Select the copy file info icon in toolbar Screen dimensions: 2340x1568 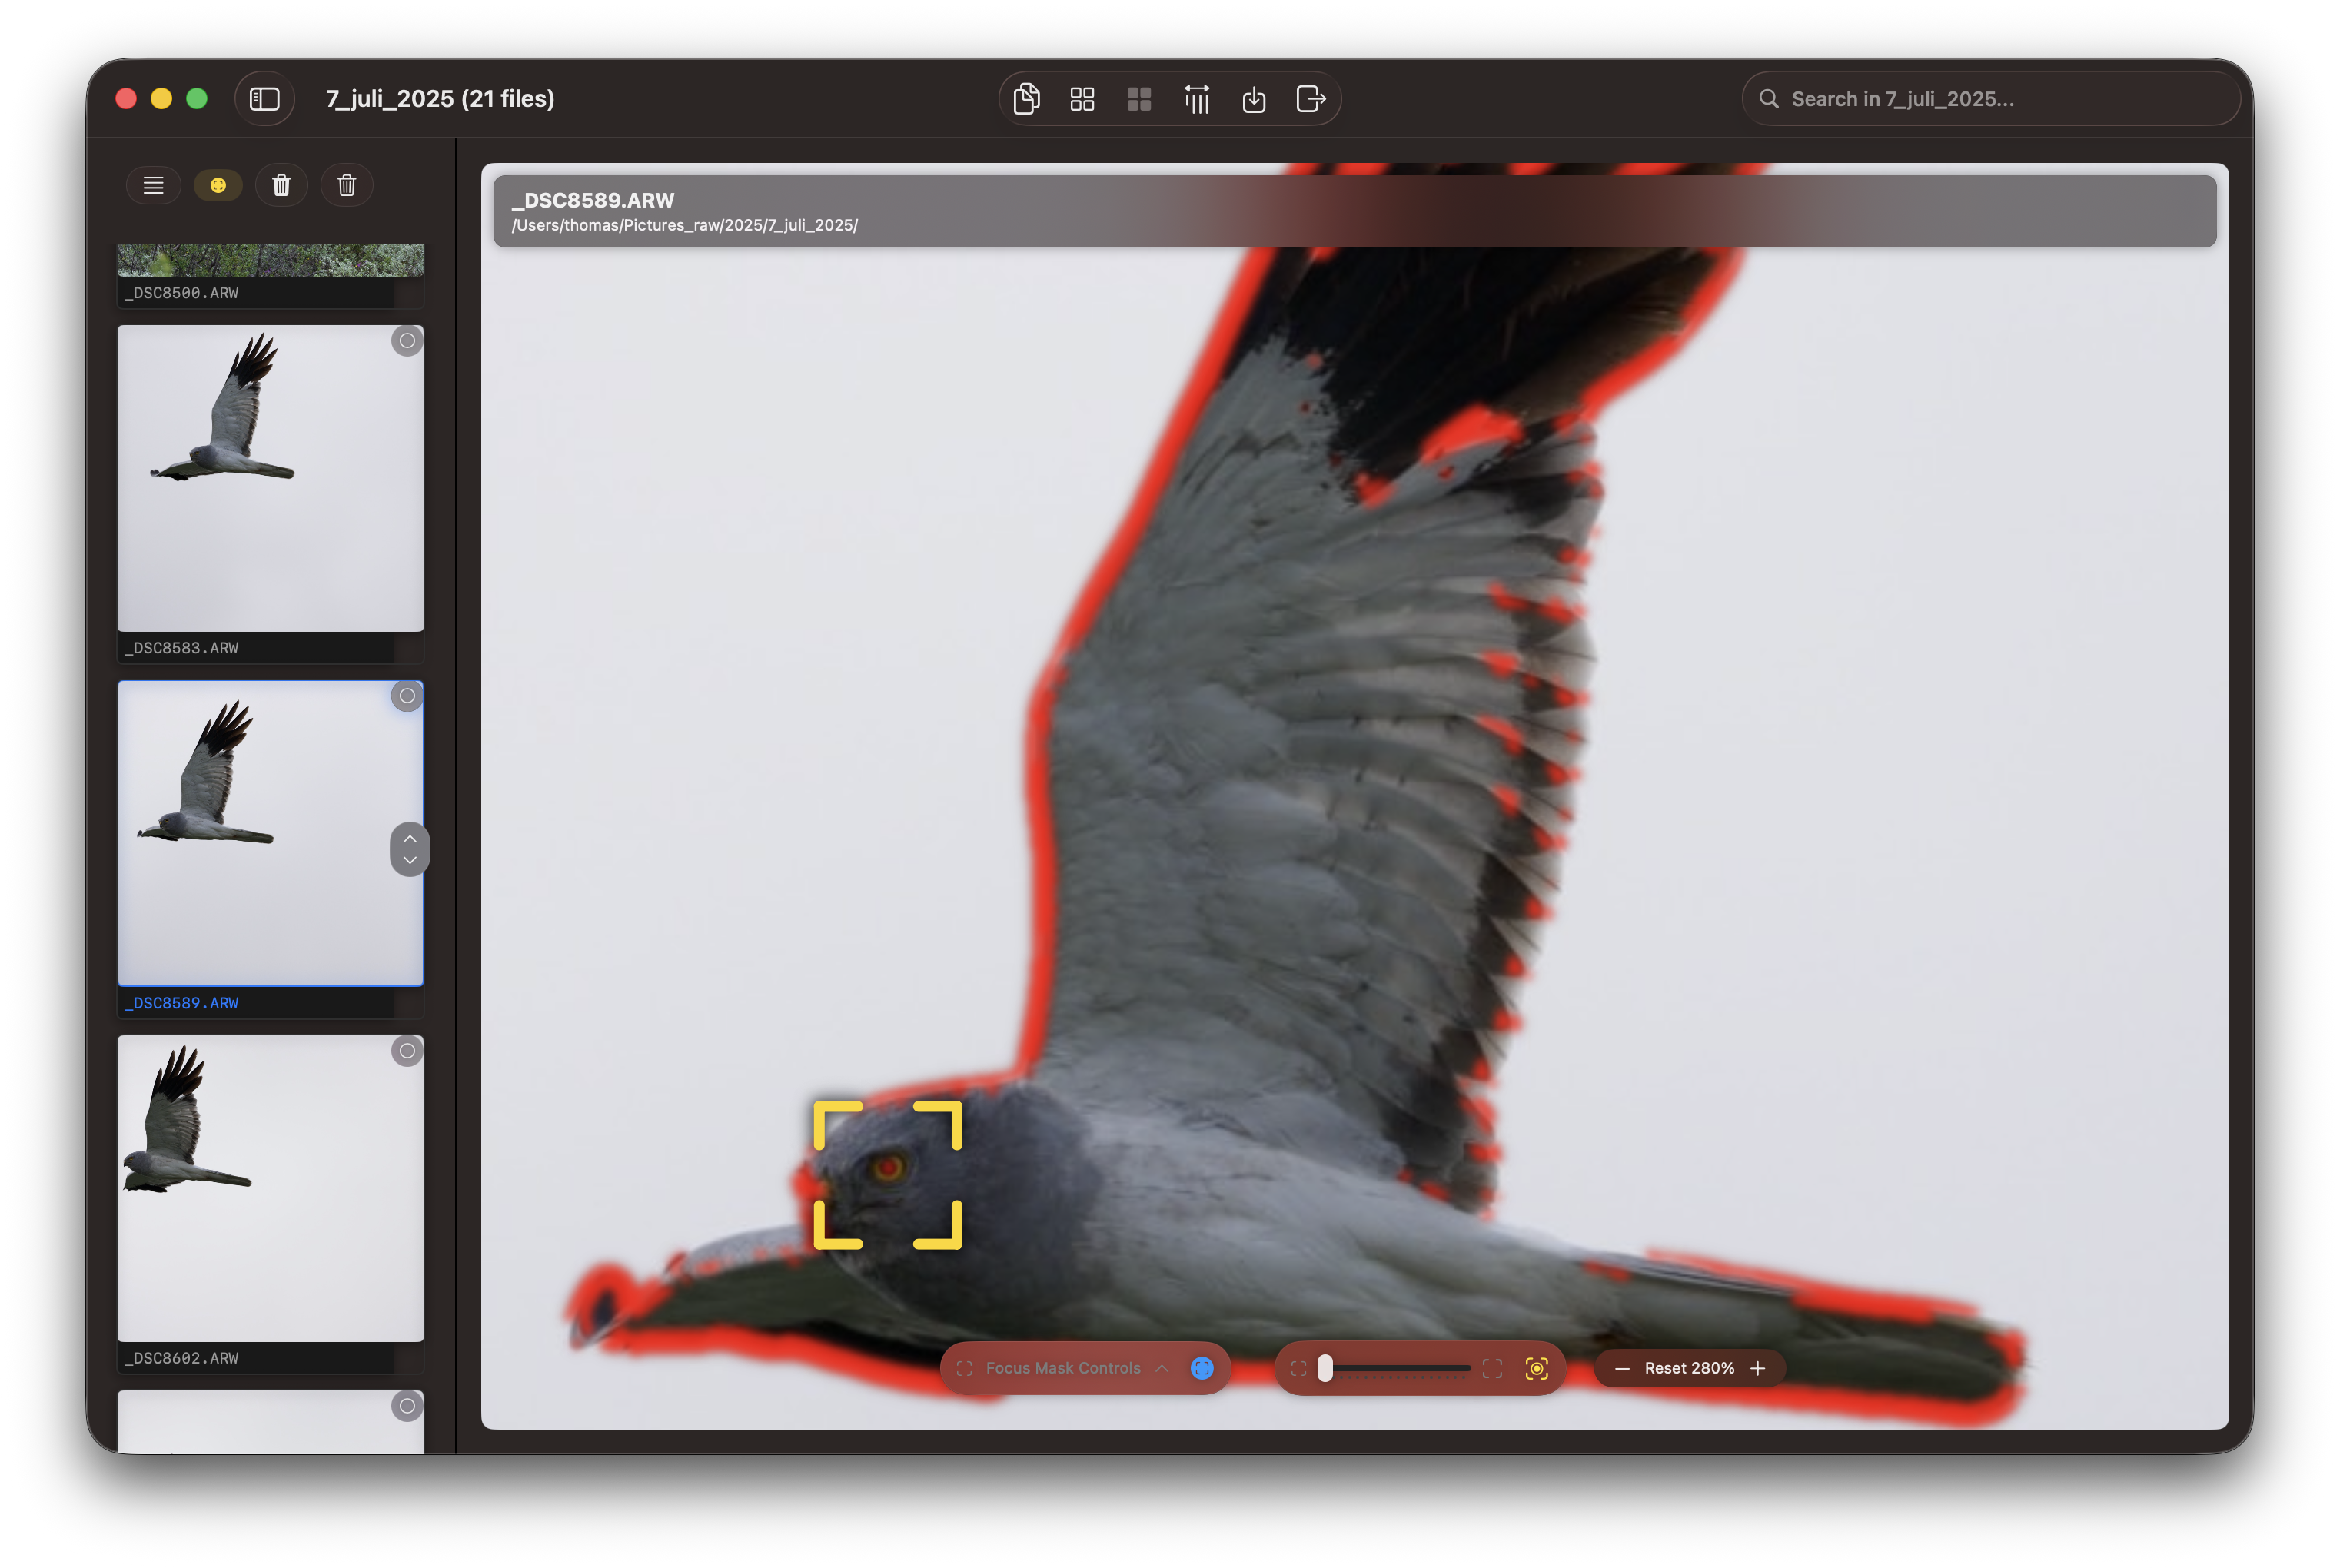(1025, 98)
